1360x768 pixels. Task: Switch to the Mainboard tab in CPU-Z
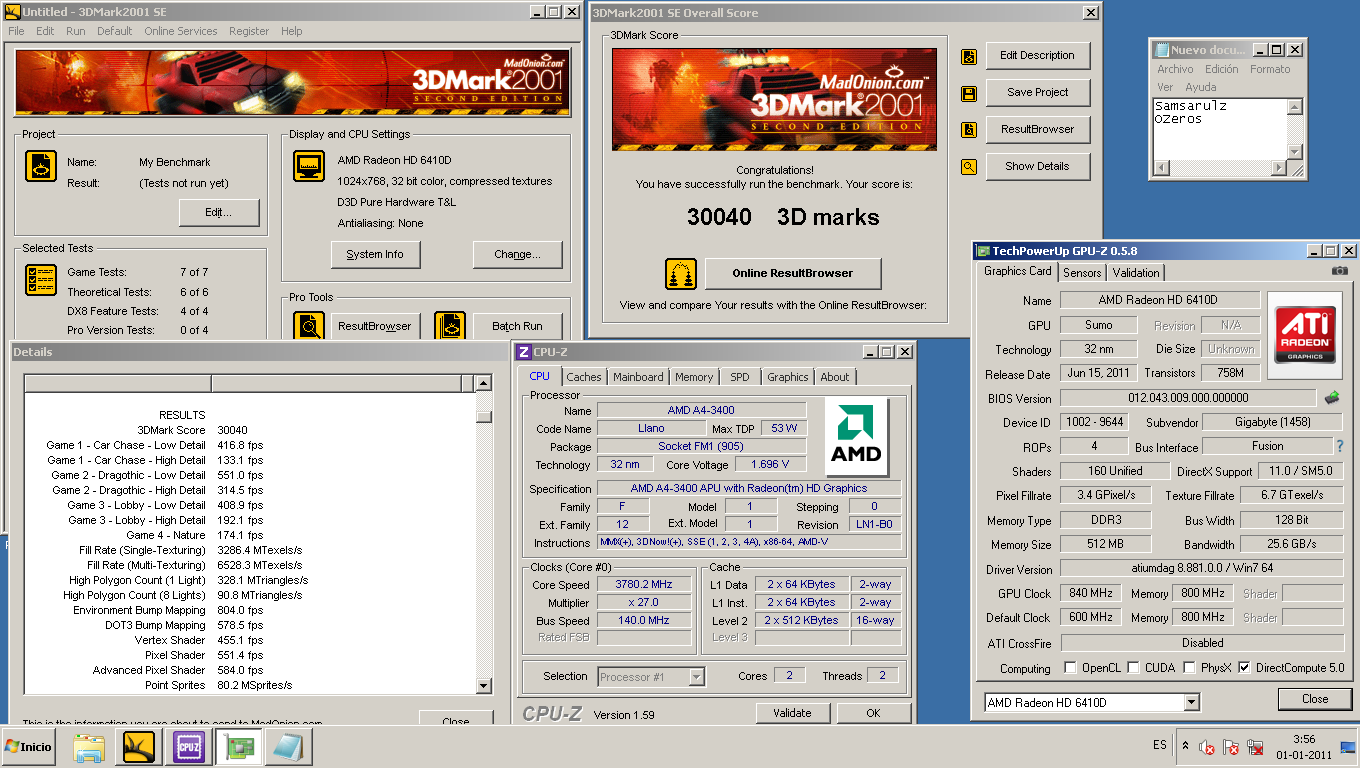tap(638, 377)
